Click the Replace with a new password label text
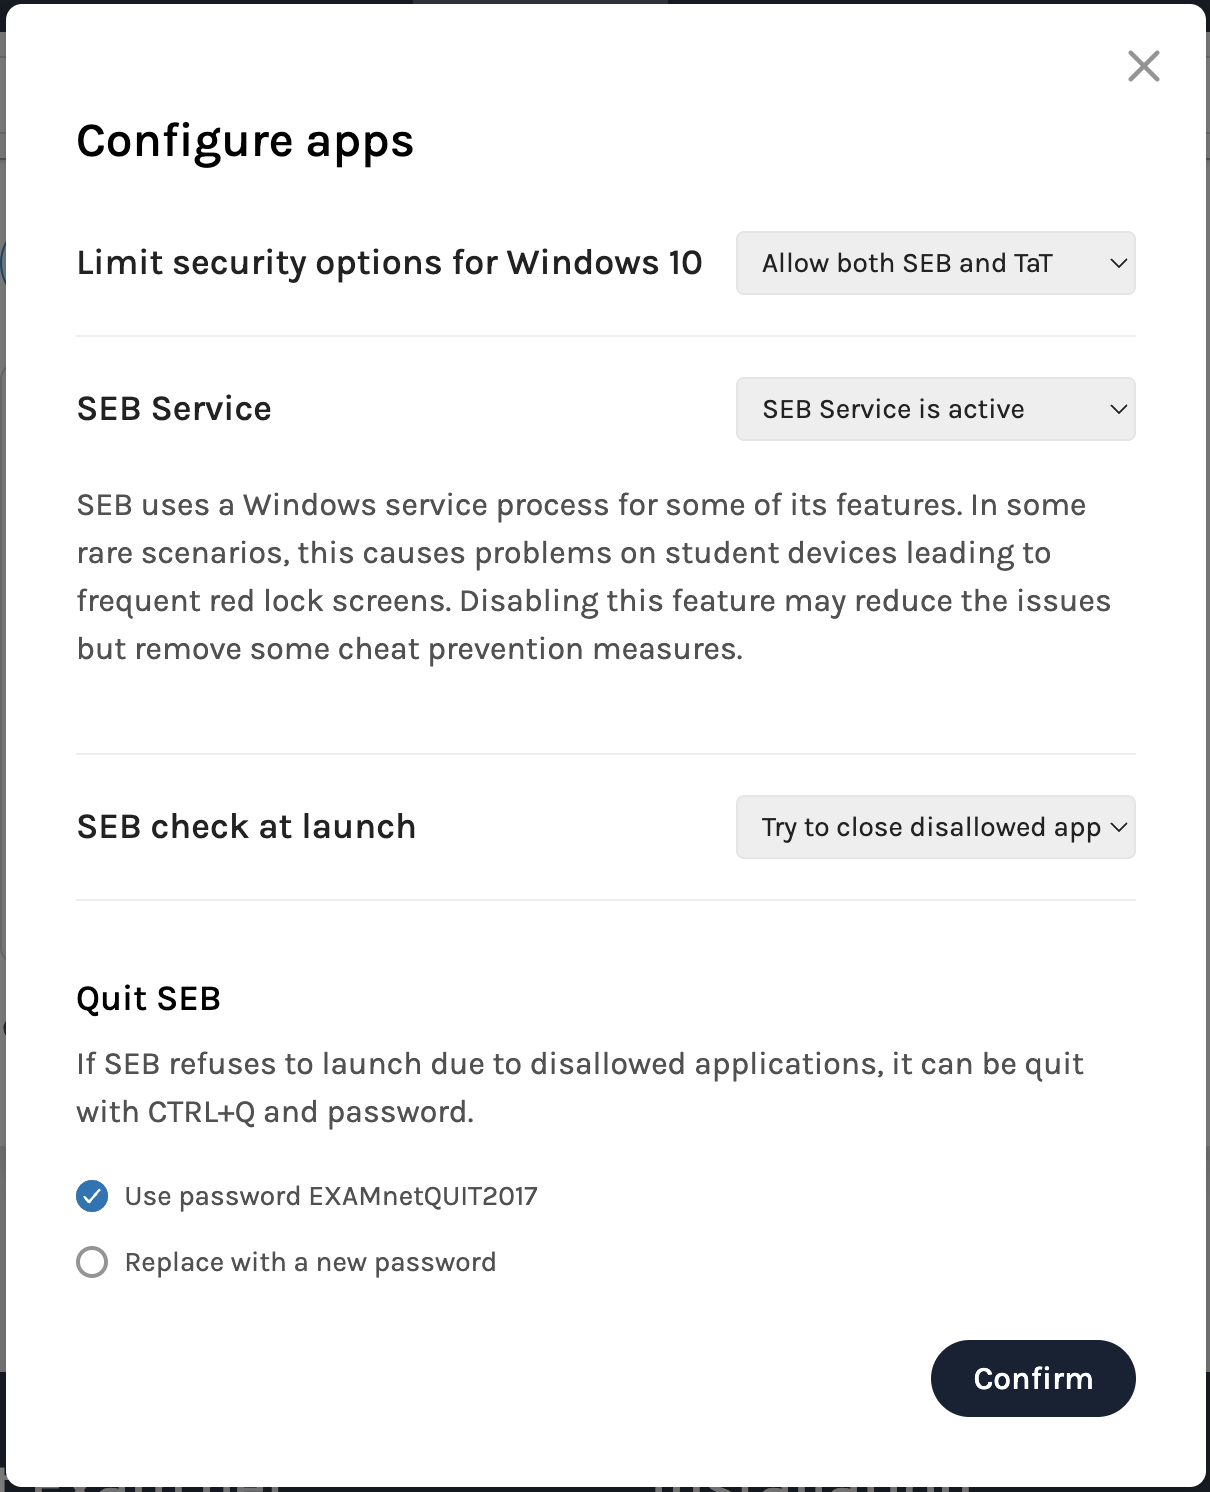The width and height of the screenshot is (1210, 1492). point(310,1262)
